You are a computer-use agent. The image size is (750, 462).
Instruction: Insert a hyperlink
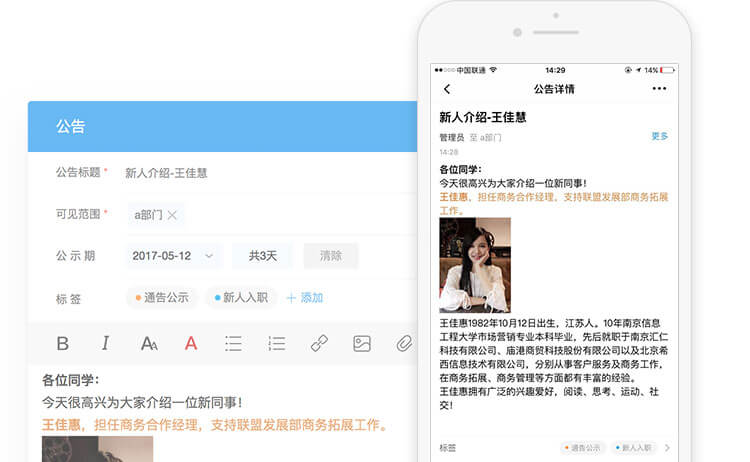(319, 344)
